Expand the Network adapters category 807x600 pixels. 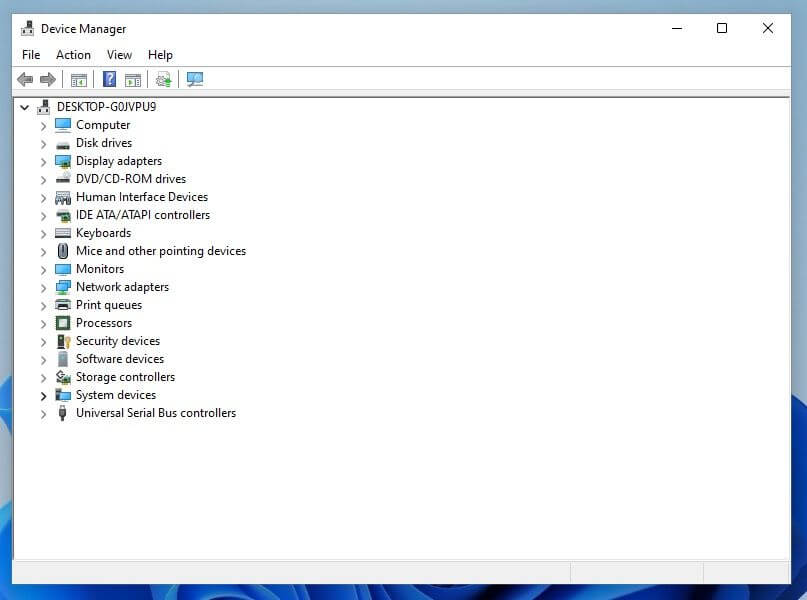click(x=42, y=287)
